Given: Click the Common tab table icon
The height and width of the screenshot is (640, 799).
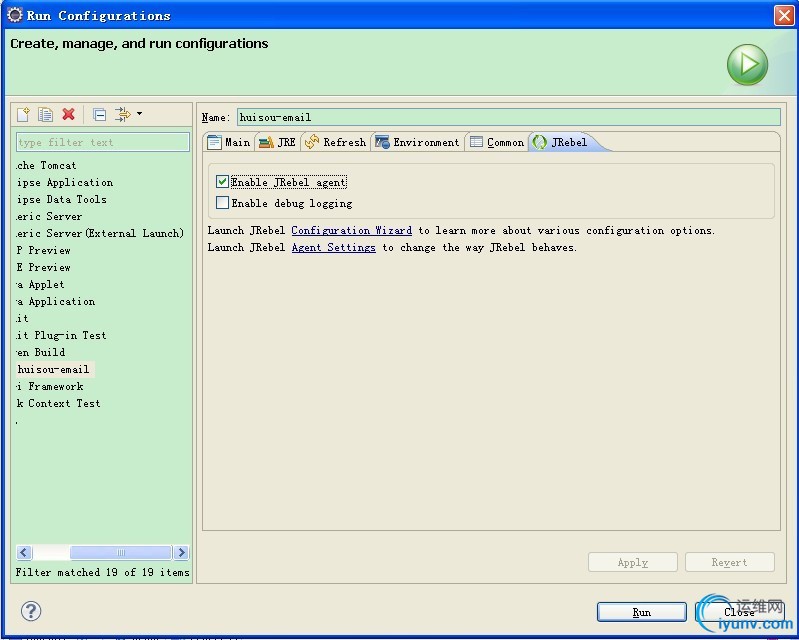Looking at the screenshot, I should click(476, 142).
